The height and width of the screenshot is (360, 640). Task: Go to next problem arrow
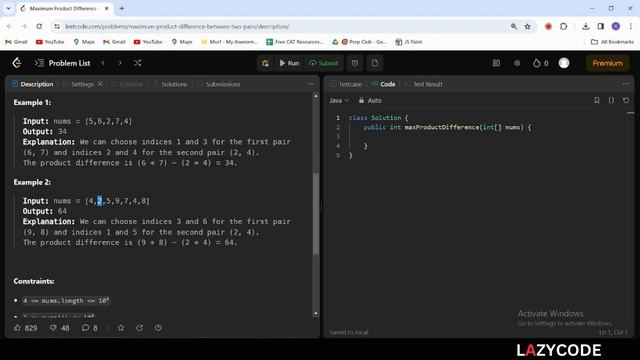coord(120,63)
